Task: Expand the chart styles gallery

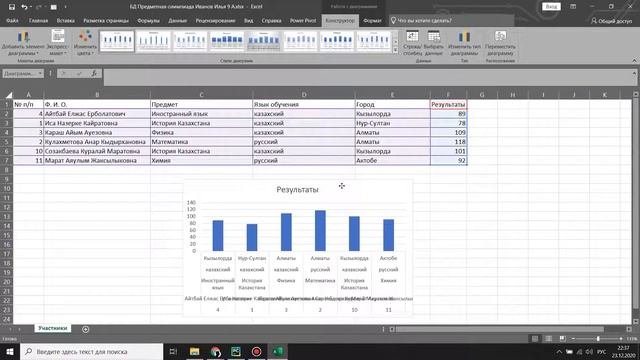Action: [x=395, y=50]
